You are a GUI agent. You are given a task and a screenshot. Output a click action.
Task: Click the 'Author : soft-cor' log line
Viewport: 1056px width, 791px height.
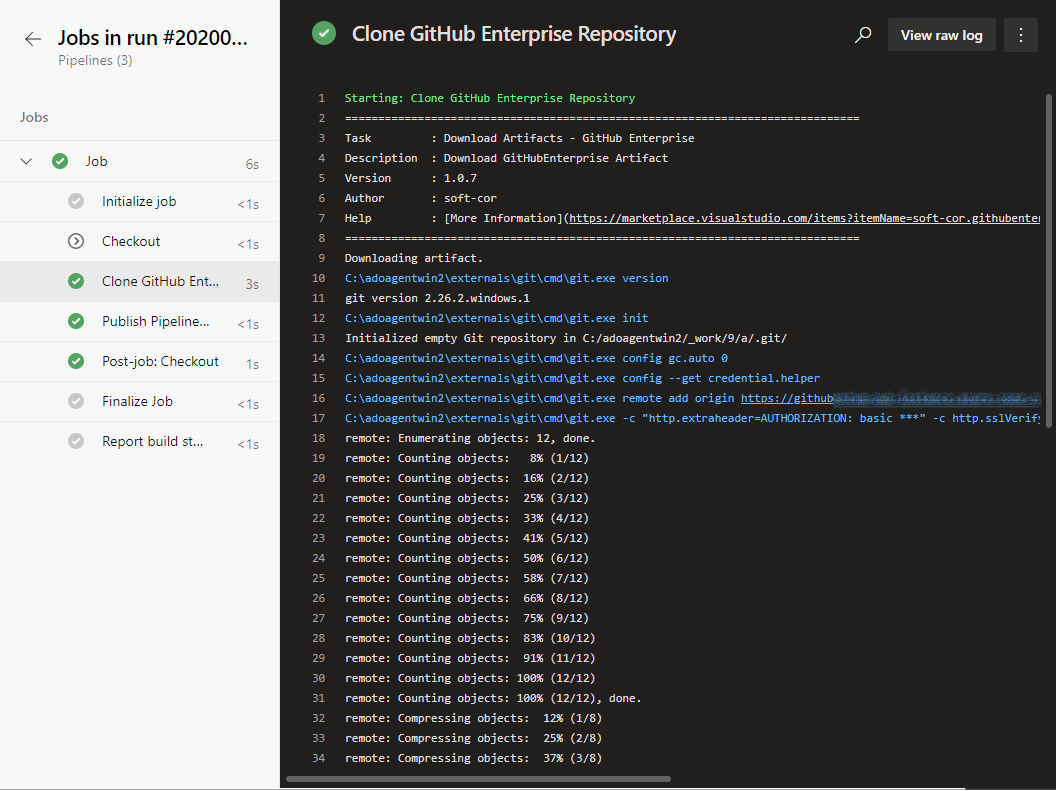click(421, 198)
